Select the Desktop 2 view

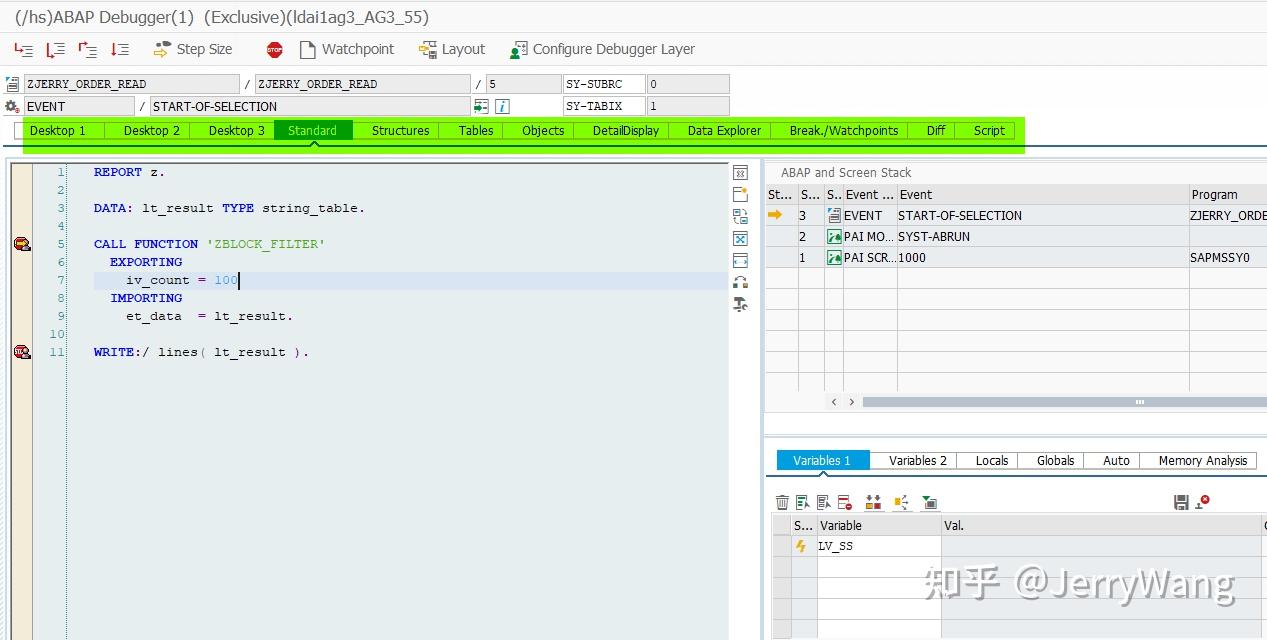pyautogui.click(x=150, y=130)
